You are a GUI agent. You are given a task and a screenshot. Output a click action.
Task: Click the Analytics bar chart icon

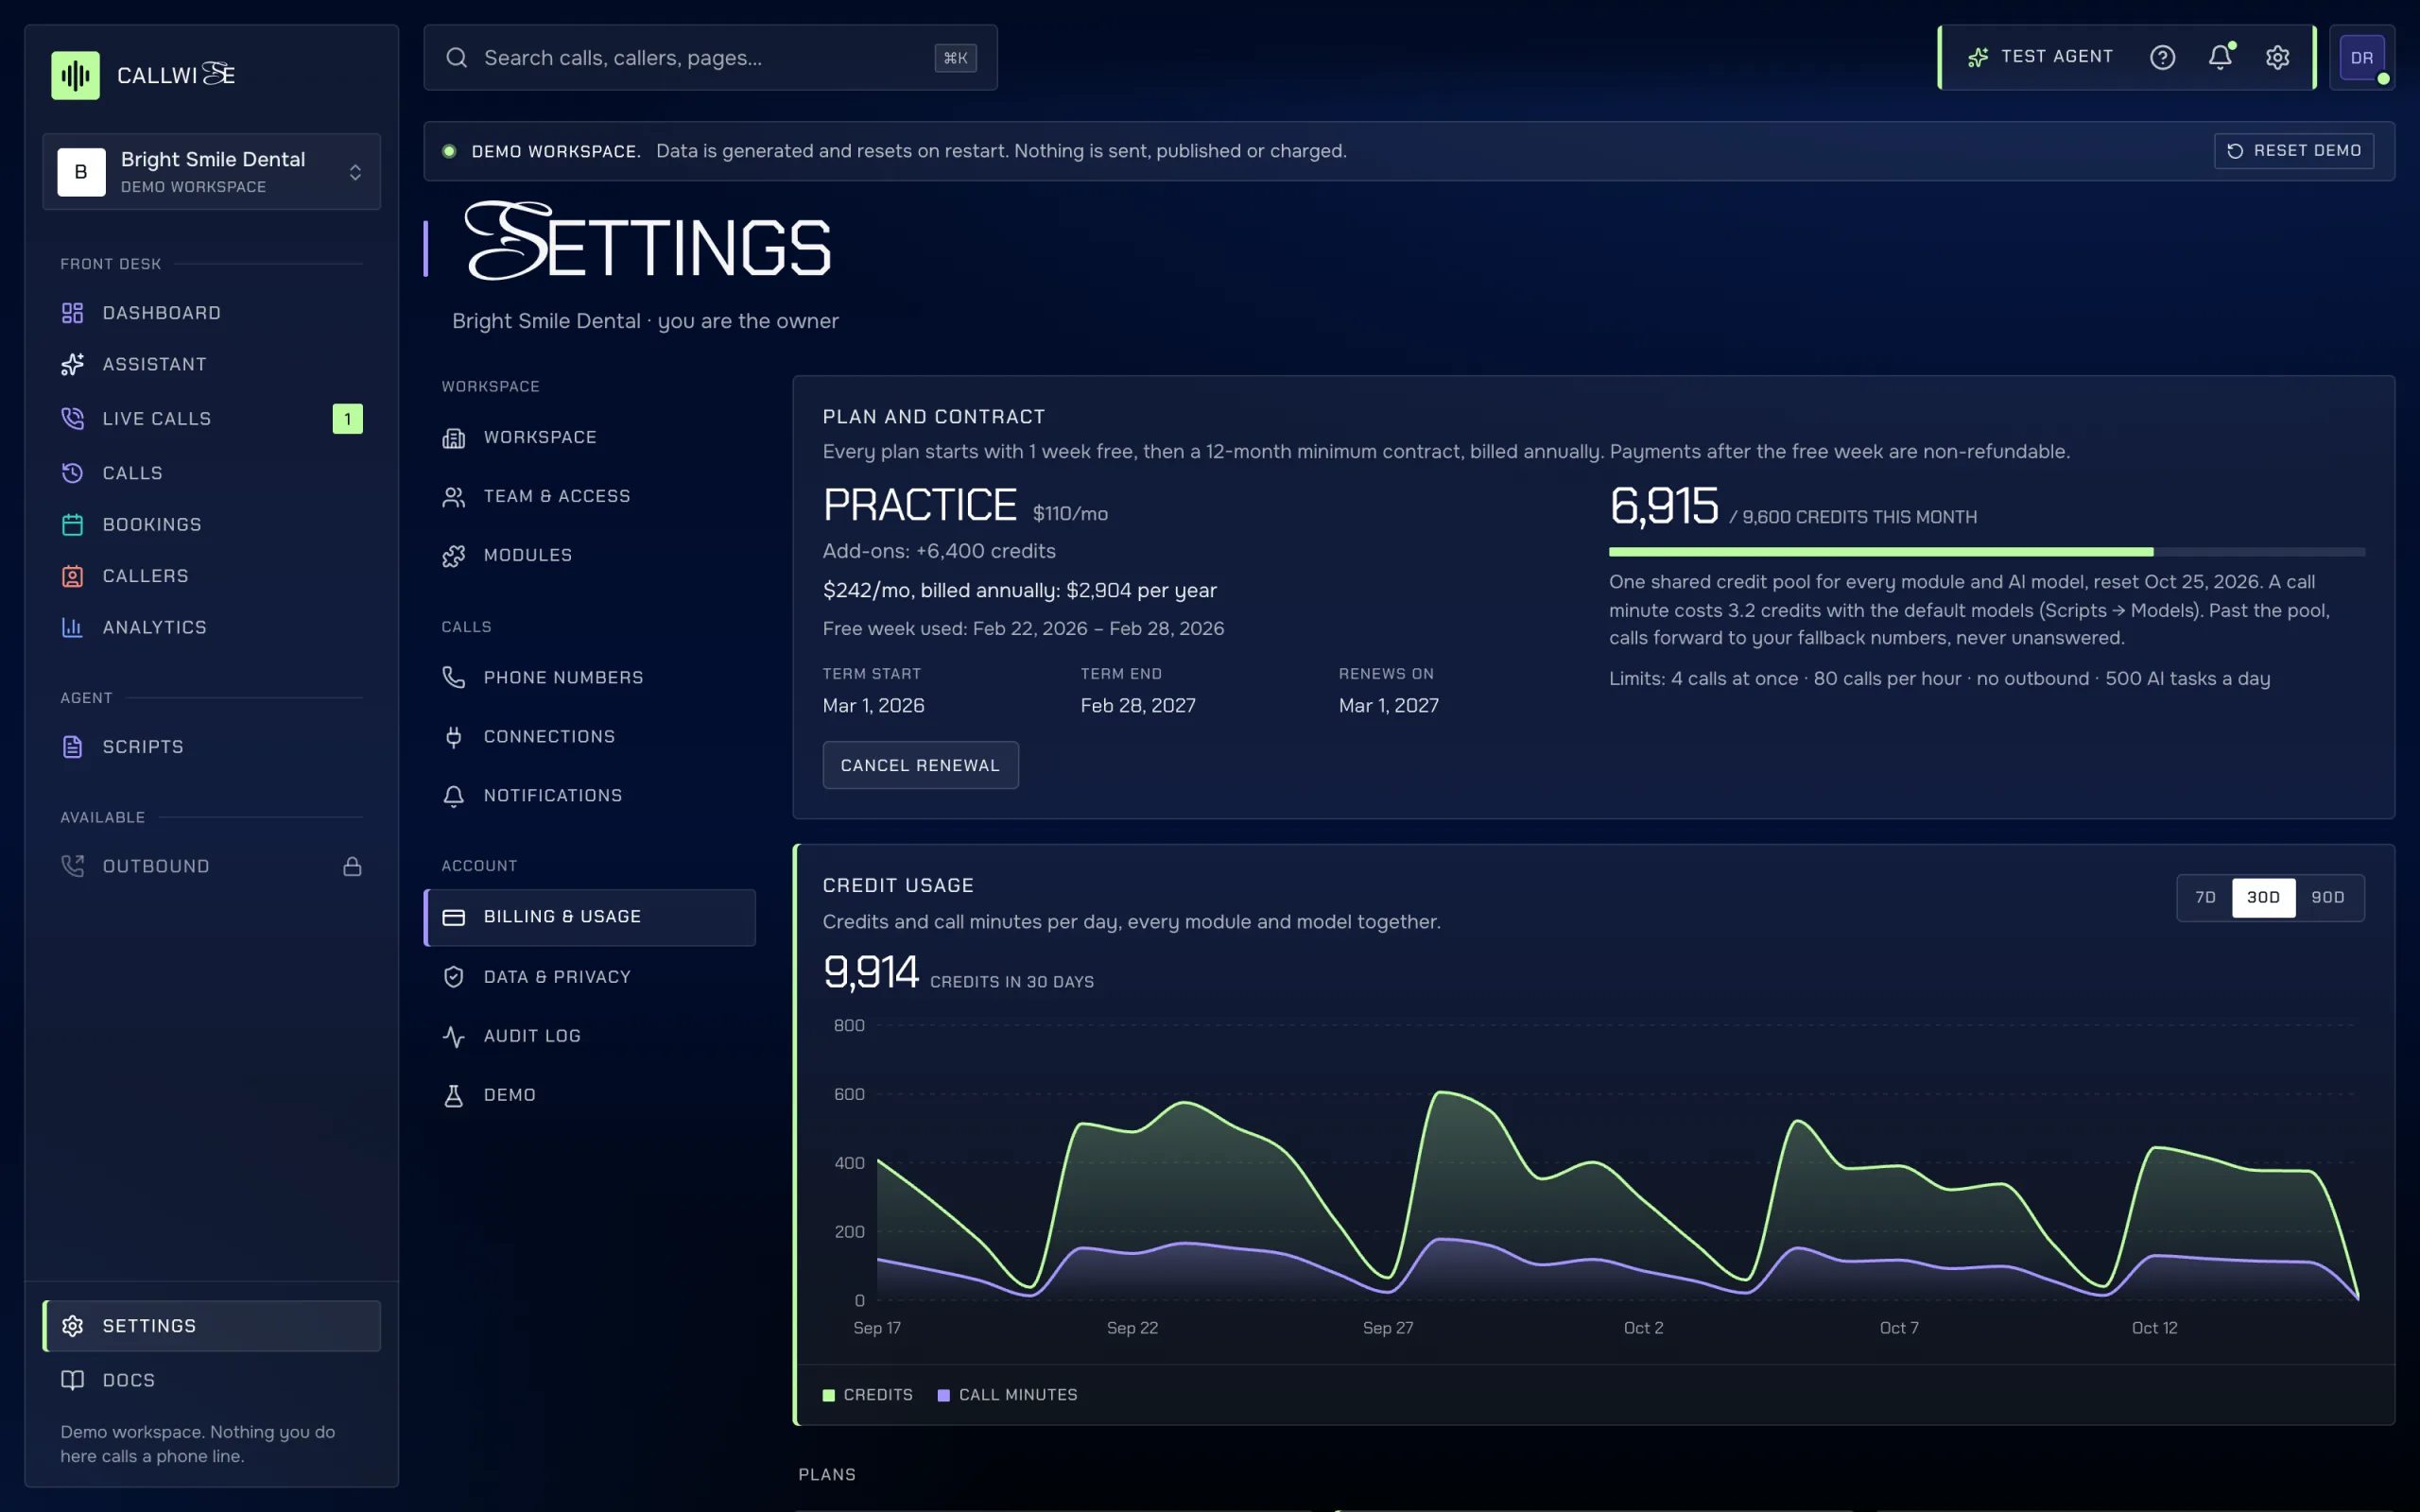pos(72,627)
